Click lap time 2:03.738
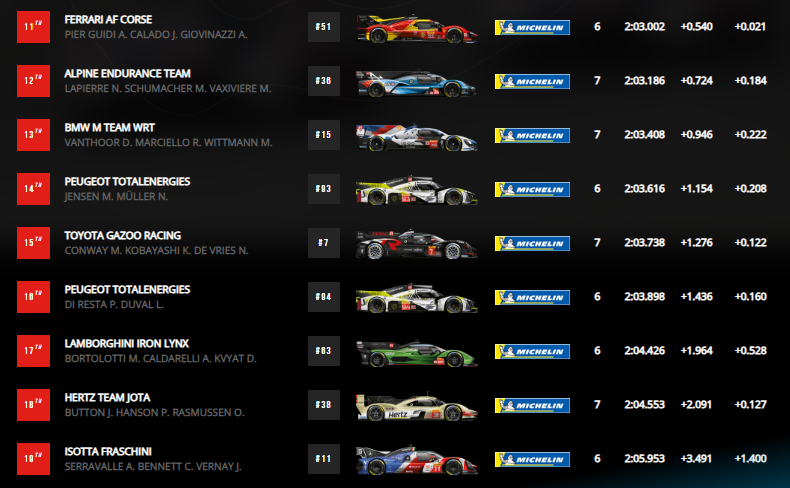This screenshot has width=790, height=488. (644, 243)
